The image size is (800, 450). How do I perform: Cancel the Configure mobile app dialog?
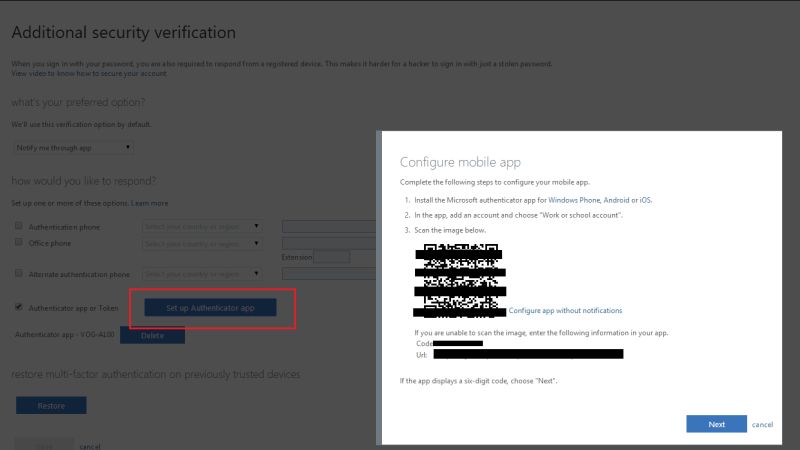pos(762,424)
